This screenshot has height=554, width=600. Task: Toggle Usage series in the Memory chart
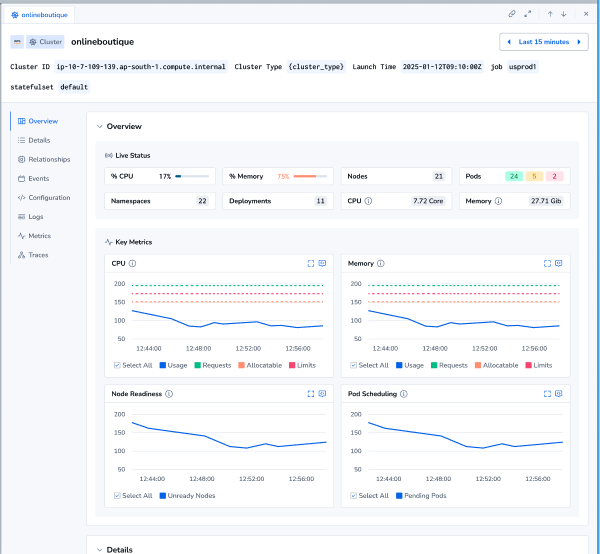click(410, 365)
